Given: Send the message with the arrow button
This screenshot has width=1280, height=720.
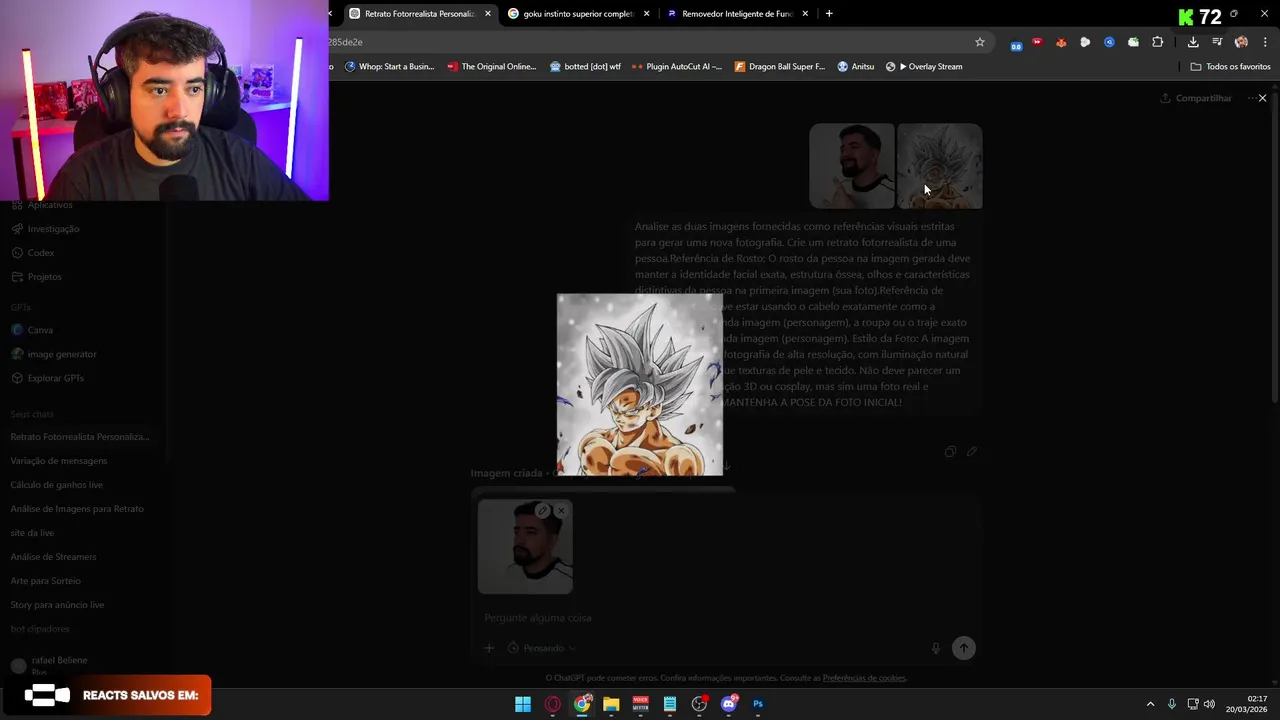Looking at the screenshot, I should click(x=964, y=648).
